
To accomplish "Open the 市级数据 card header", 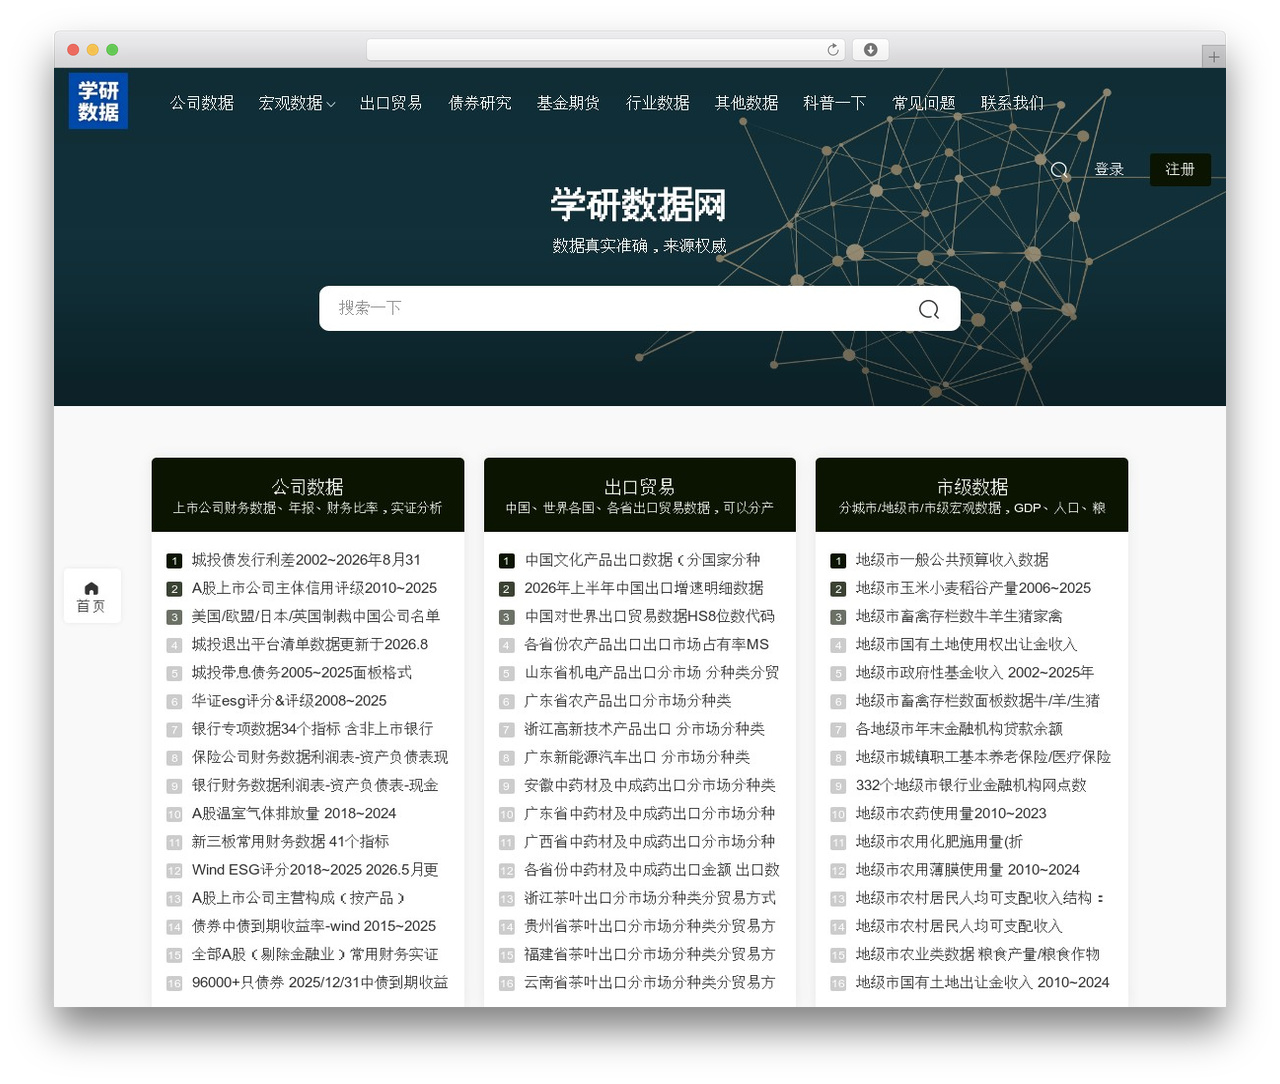I will click(x=972, y=495).
